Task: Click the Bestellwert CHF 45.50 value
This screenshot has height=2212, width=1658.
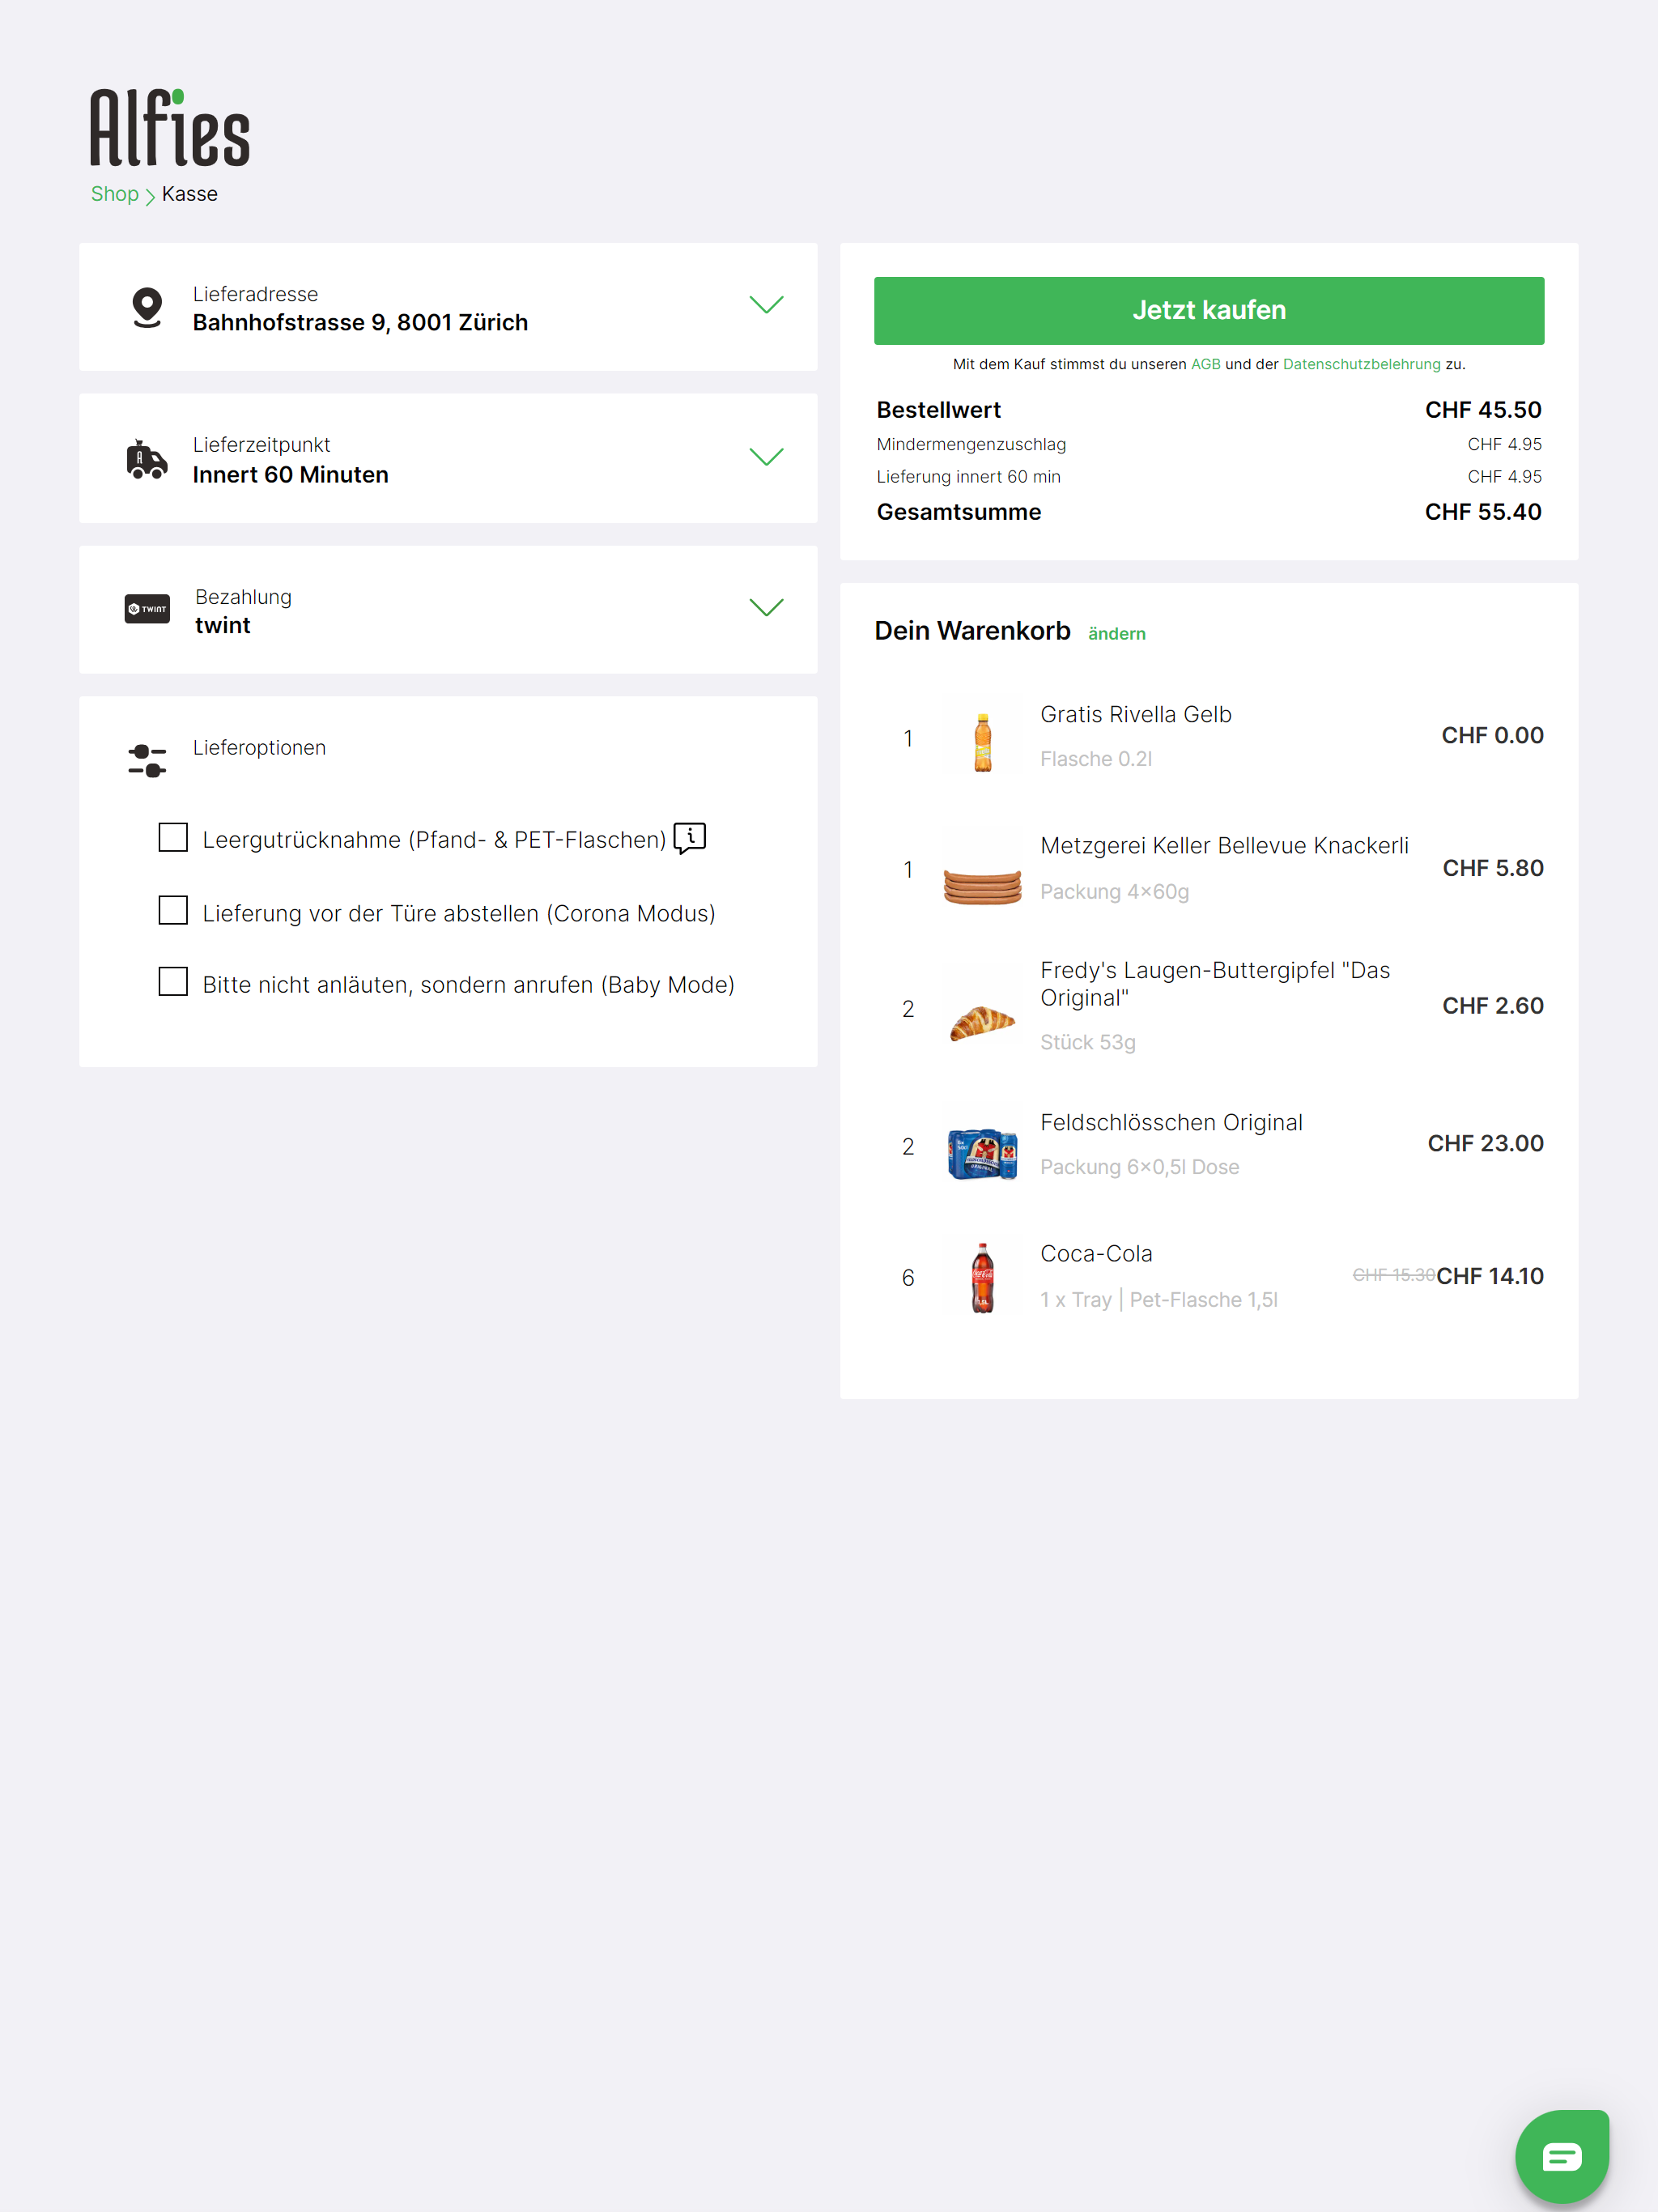Action: [1483, 410]
